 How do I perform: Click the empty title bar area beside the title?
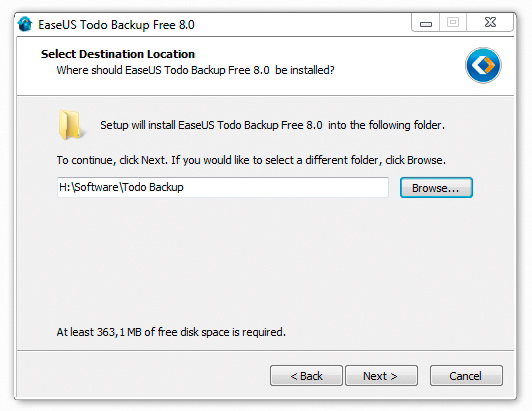(302, 24)
